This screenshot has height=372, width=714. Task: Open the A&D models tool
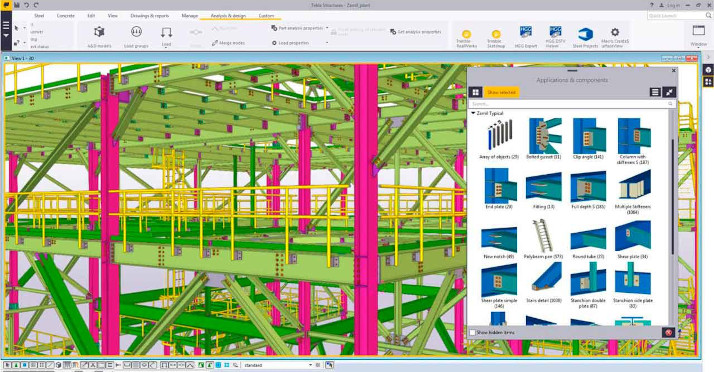point(99,36)
